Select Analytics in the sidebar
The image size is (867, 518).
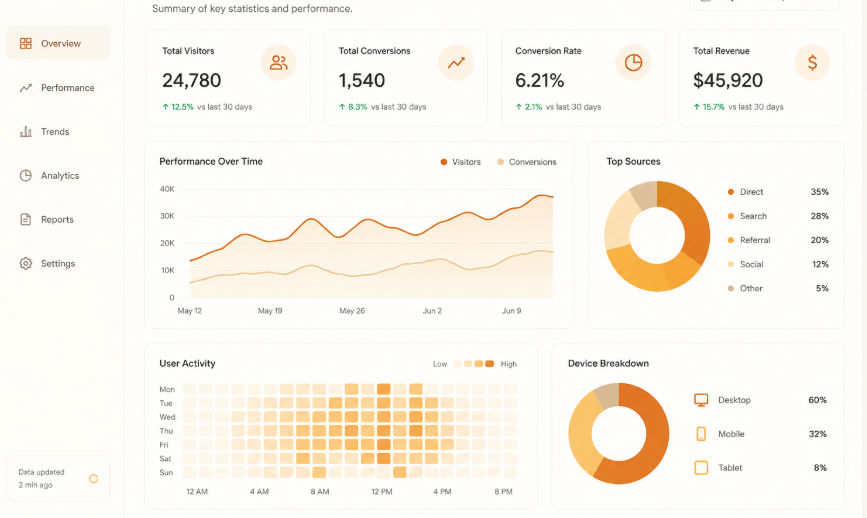(58, 175)
